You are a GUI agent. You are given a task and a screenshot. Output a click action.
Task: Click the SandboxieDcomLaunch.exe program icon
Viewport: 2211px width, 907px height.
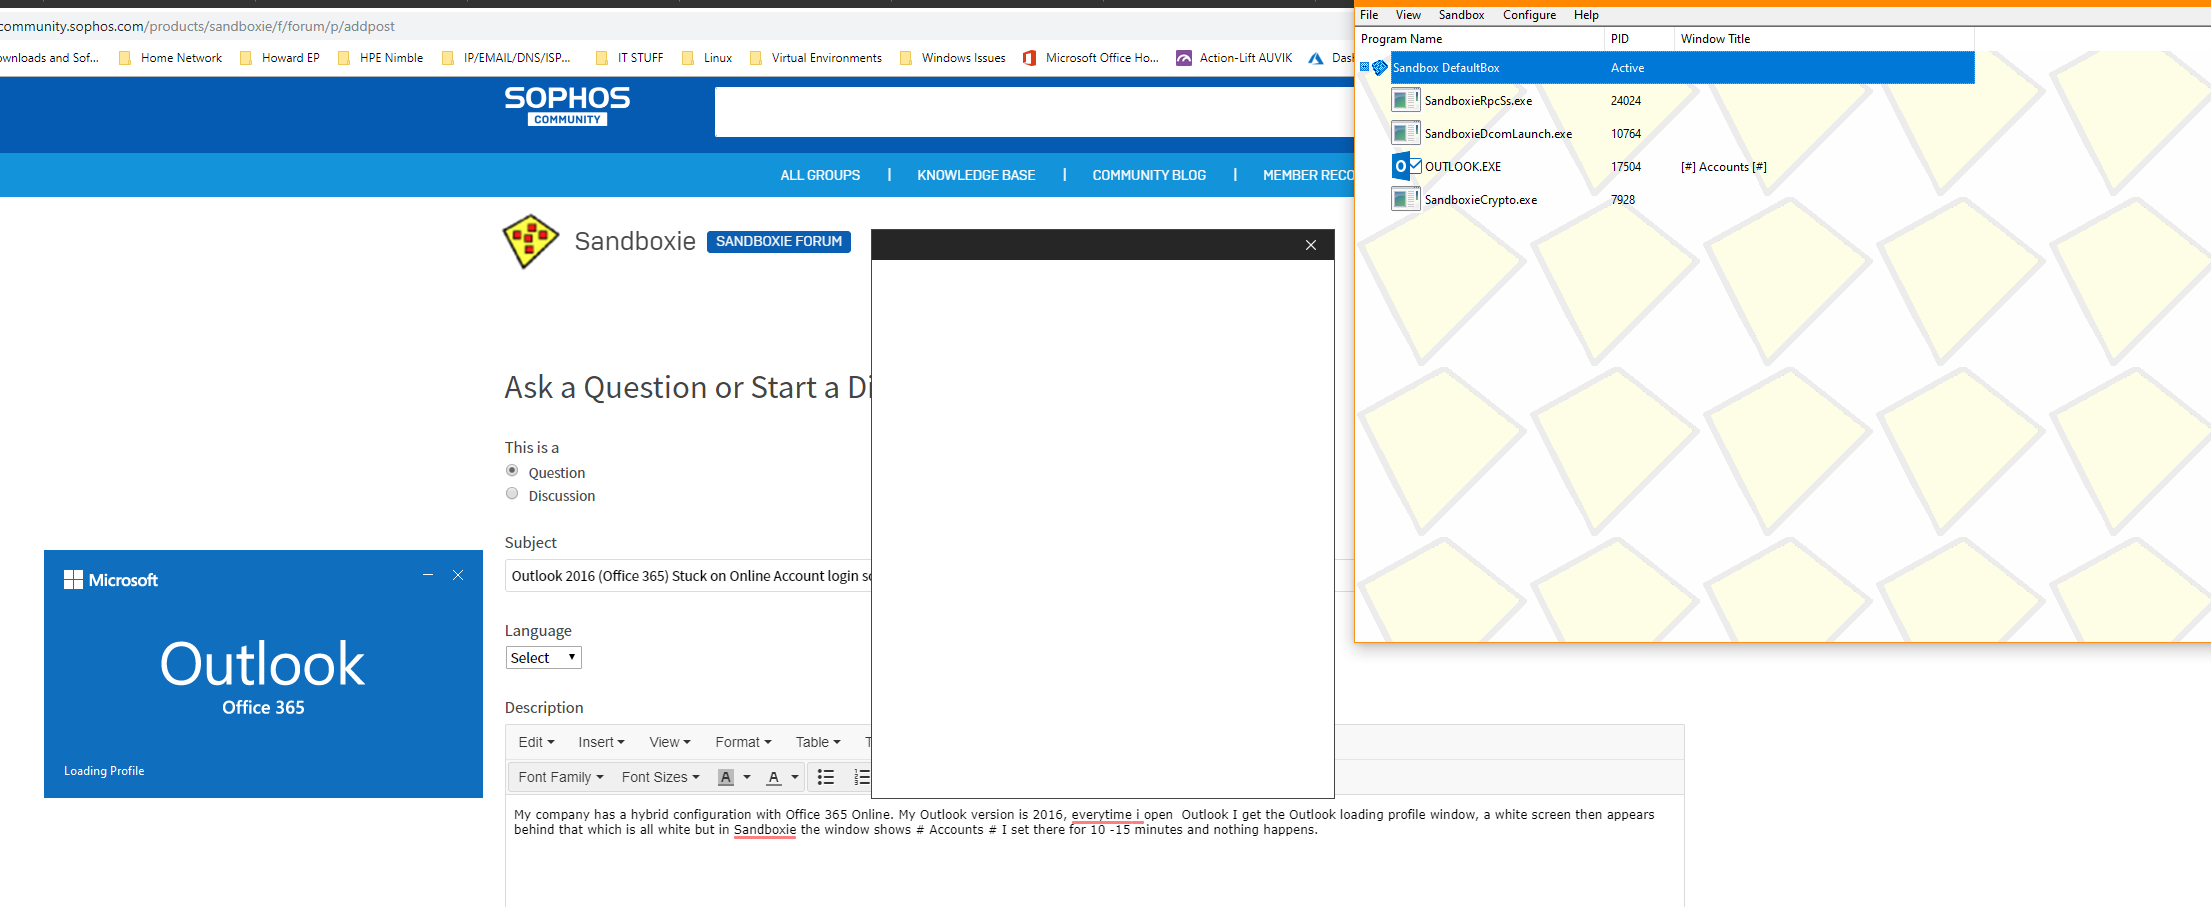click(1406, 133)
